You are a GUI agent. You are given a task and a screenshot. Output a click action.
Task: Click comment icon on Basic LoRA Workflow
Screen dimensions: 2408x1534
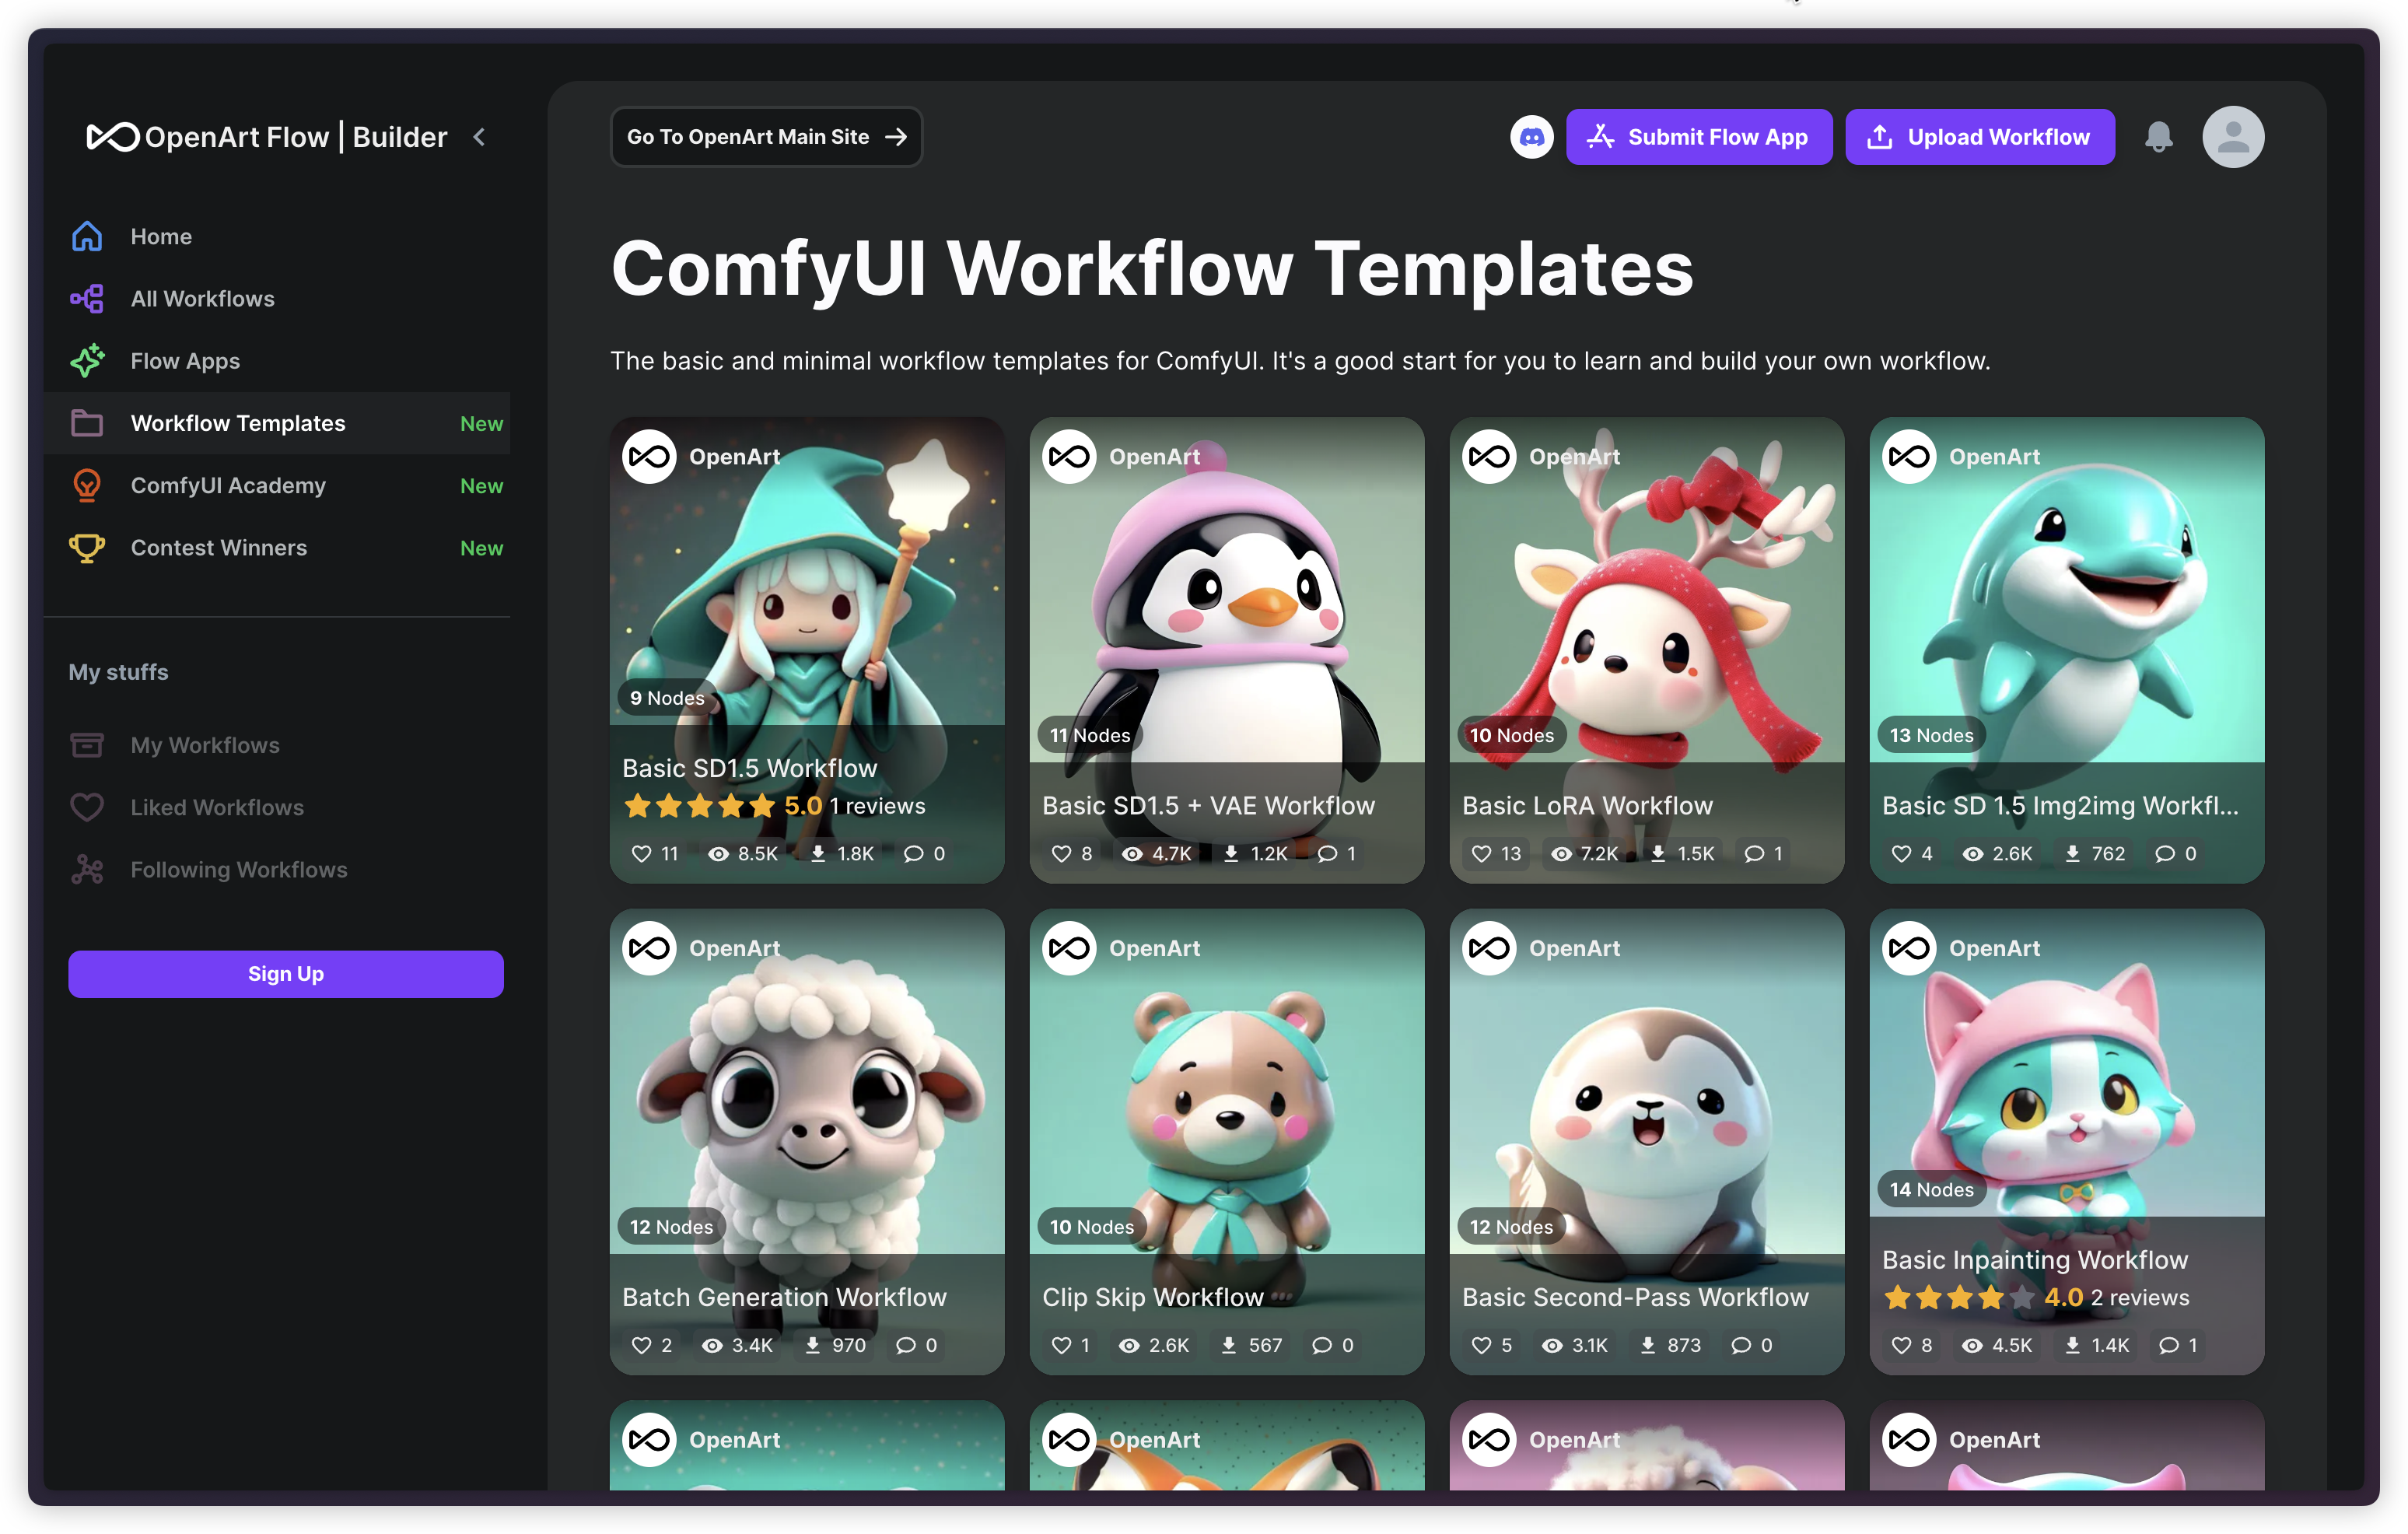coord(1754,854)
